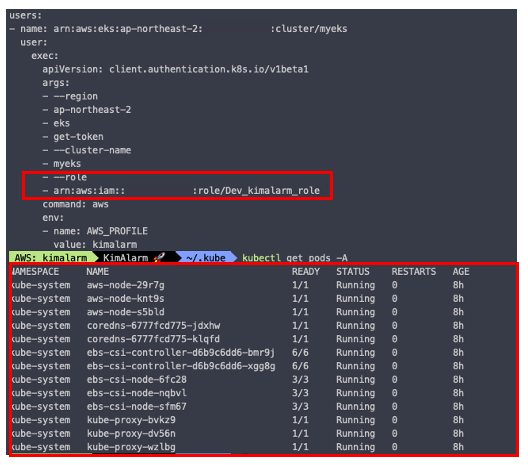Select pod name kube-proxy-dv56n
528x465 pixels.
pos(131,433)
